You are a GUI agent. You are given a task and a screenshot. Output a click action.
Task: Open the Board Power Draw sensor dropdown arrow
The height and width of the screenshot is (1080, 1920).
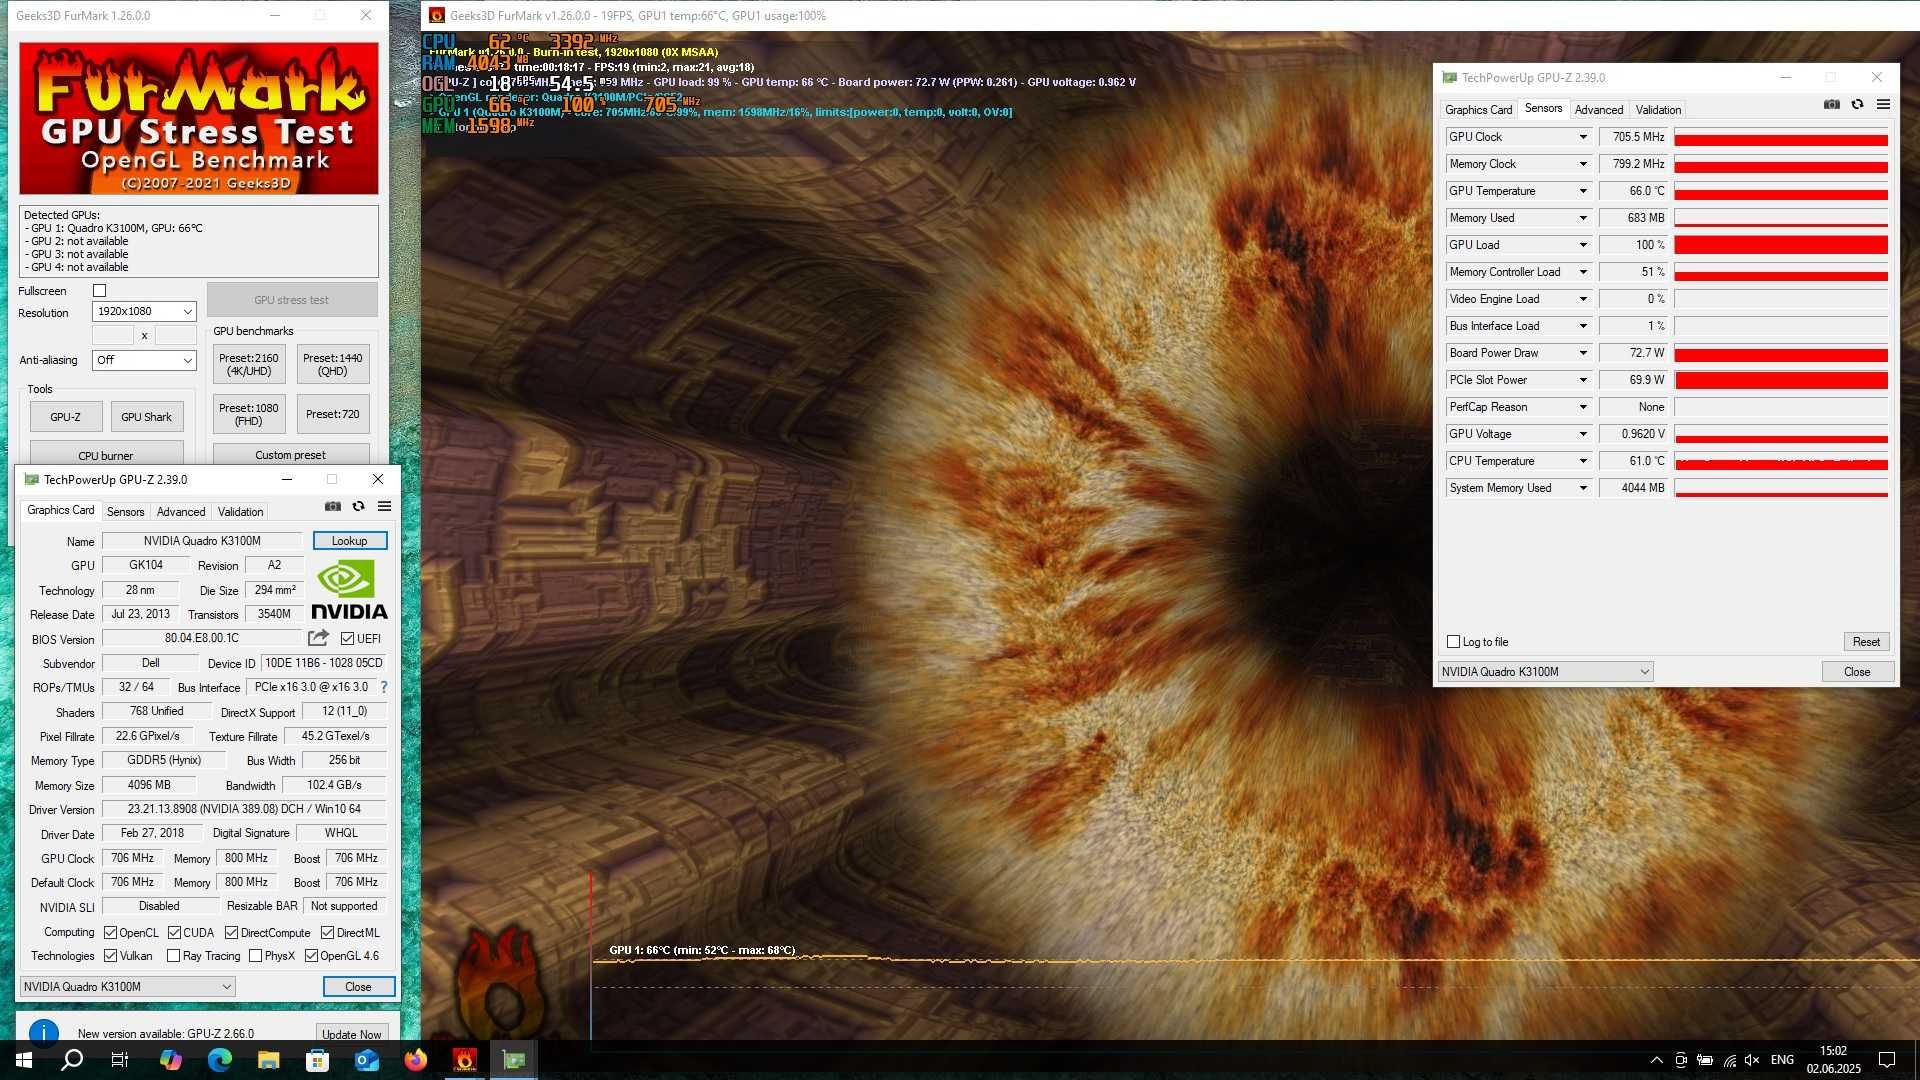coord(1583,353)
